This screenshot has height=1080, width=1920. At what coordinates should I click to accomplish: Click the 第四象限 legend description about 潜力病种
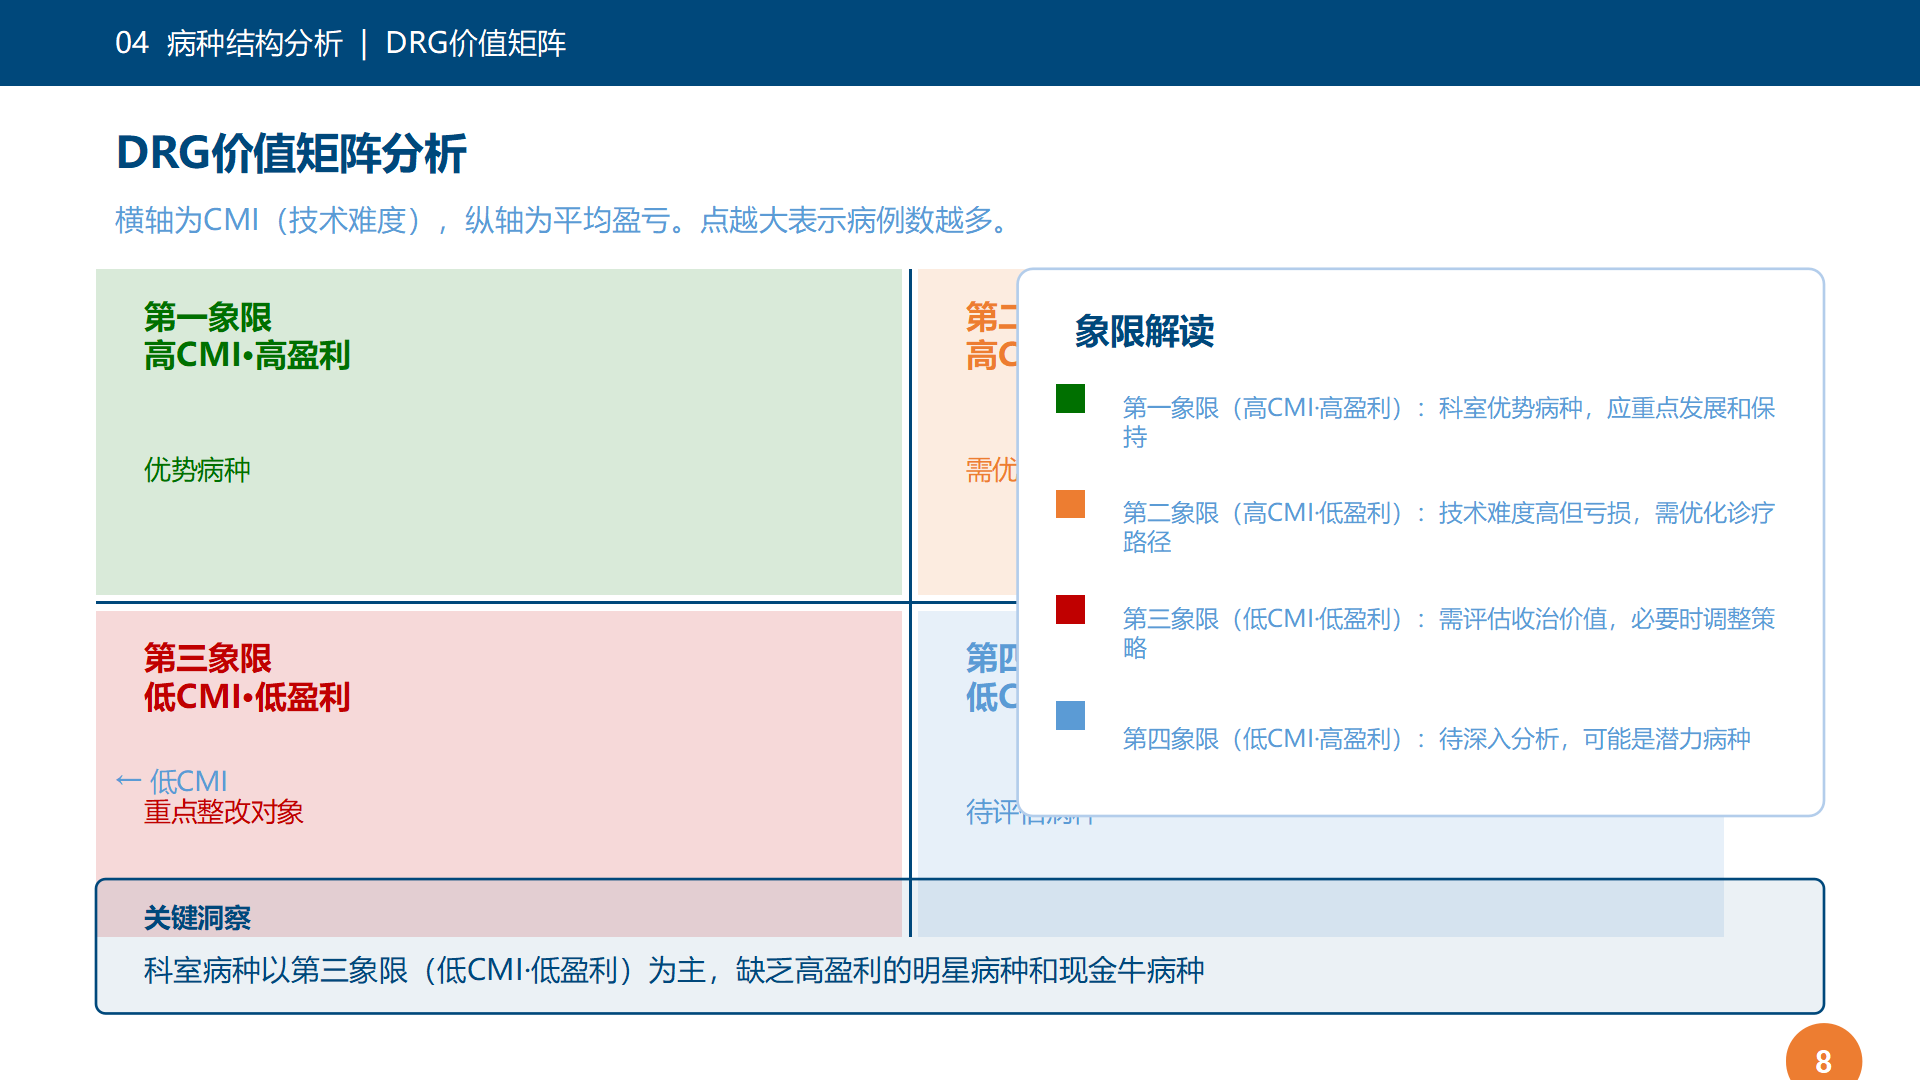pyautogui.click(x=1436, y=739)
